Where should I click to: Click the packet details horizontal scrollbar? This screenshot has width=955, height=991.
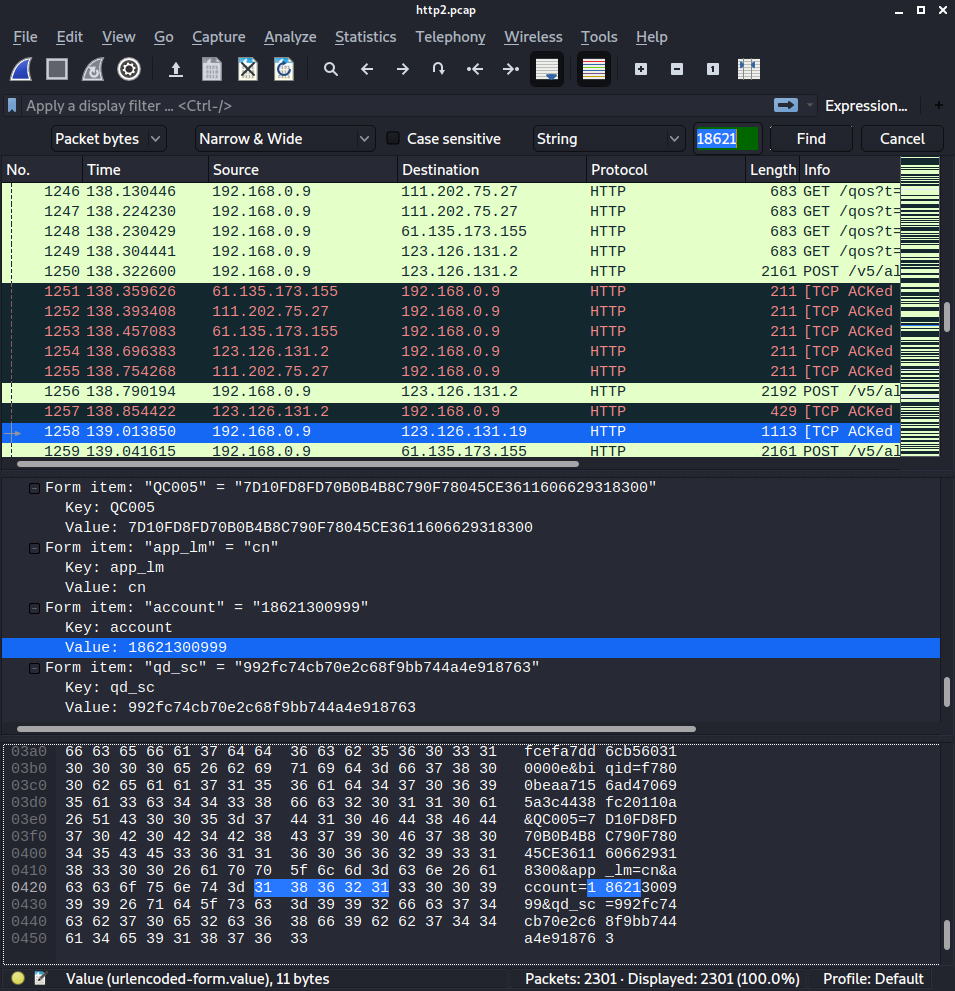click(356, 729)
